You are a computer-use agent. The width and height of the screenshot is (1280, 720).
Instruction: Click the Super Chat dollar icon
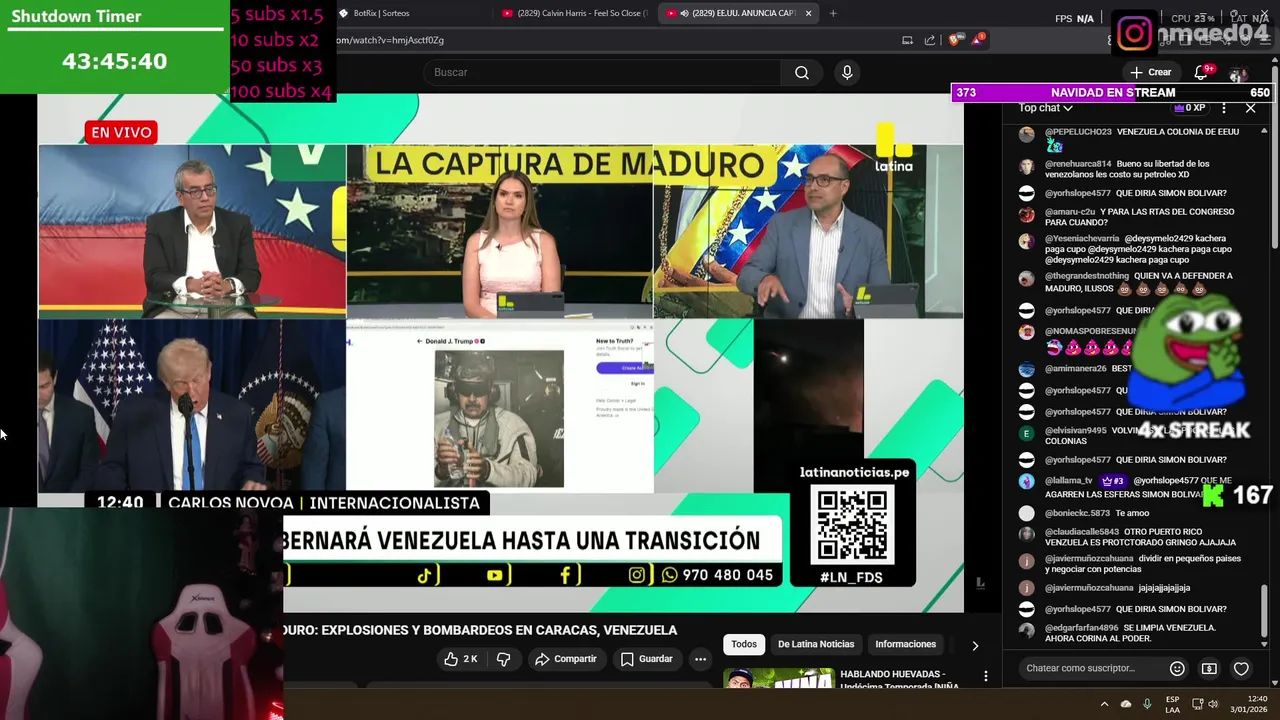1209,668
